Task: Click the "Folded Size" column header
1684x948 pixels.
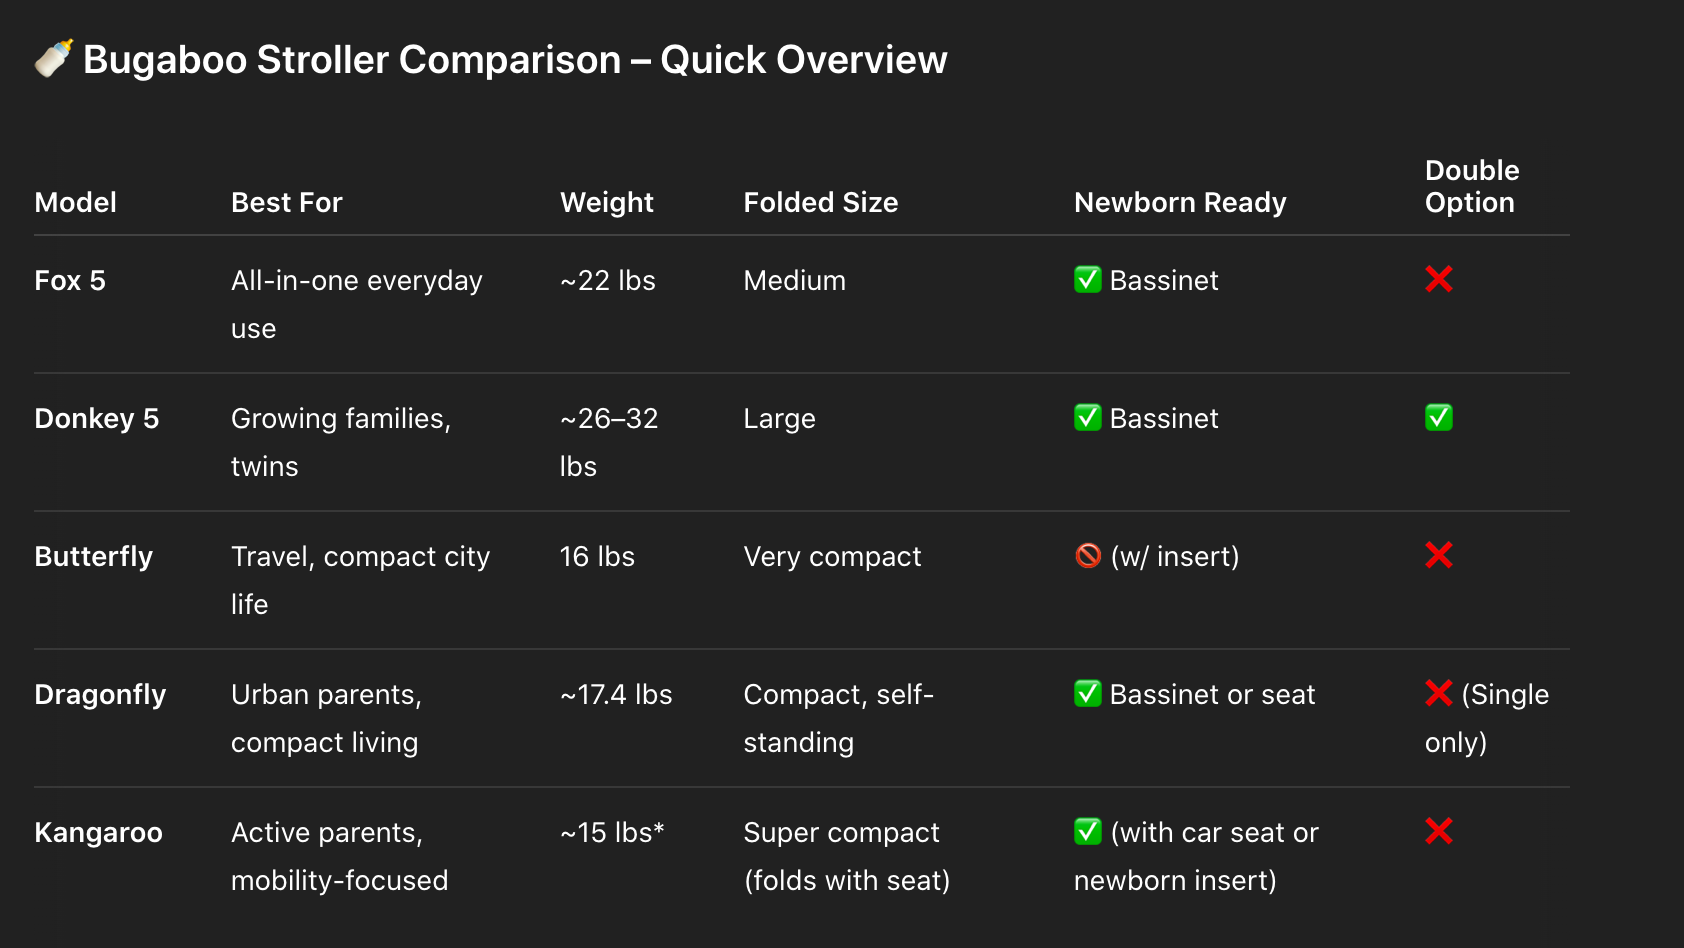Action: 820,203
